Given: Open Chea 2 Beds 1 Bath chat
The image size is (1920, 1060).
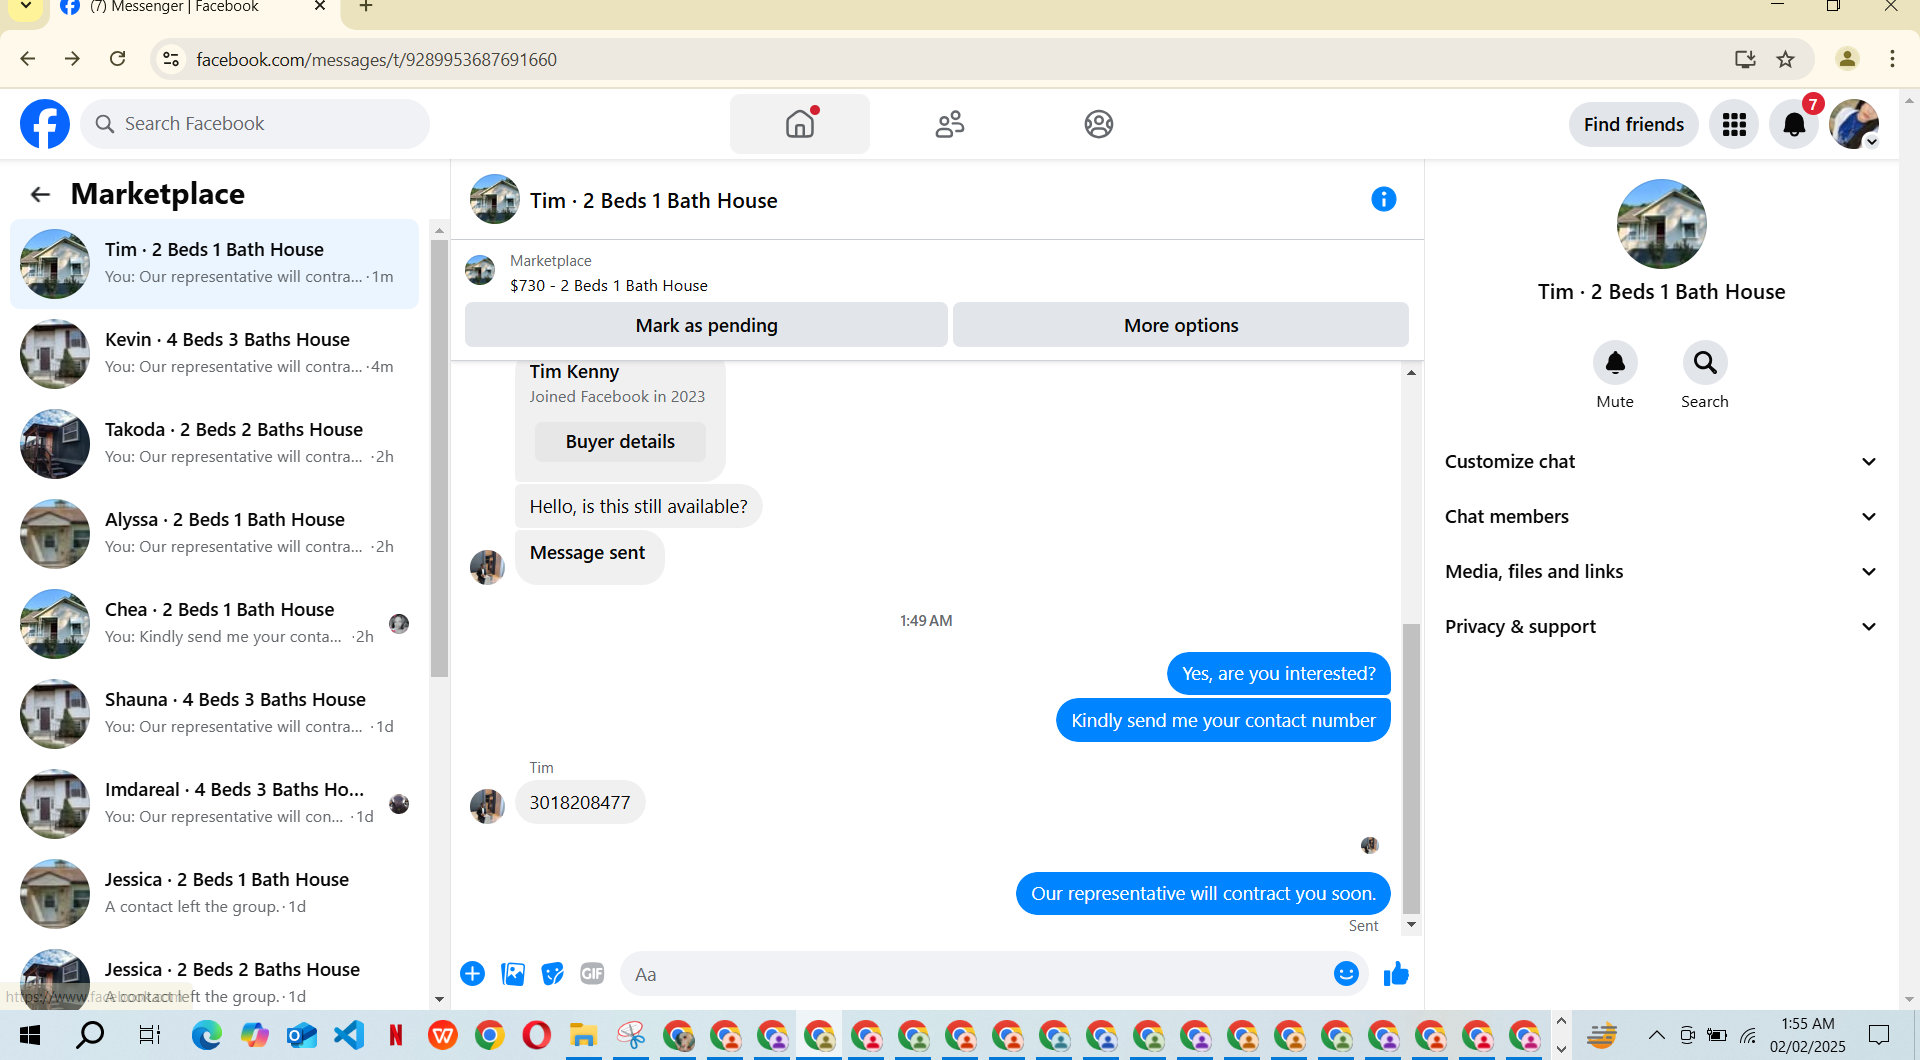Looking at the screenshot, I should (214, 623).
